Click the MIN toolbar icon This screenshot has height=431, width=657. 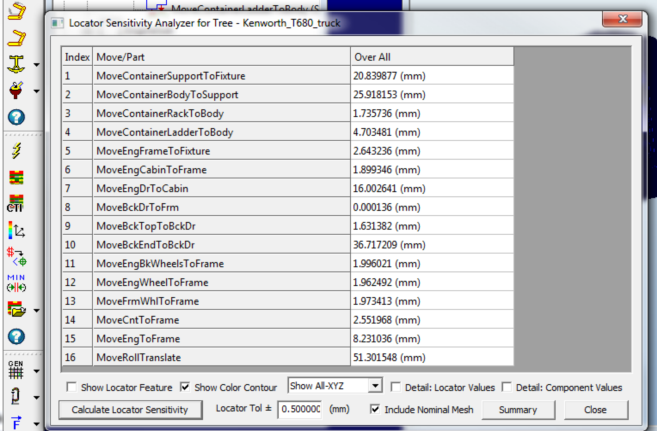(x=15, y=283)
